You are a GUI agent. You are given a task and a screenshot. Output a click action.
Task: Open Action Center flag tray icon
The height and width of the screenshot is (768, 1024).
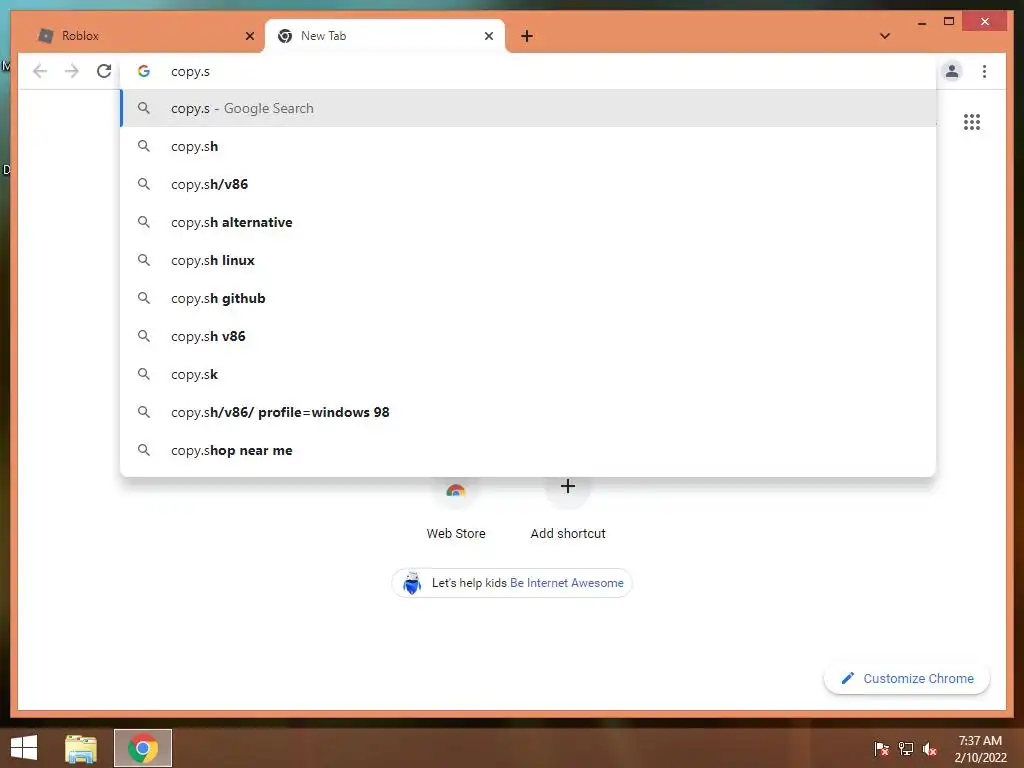click(881, 749)
